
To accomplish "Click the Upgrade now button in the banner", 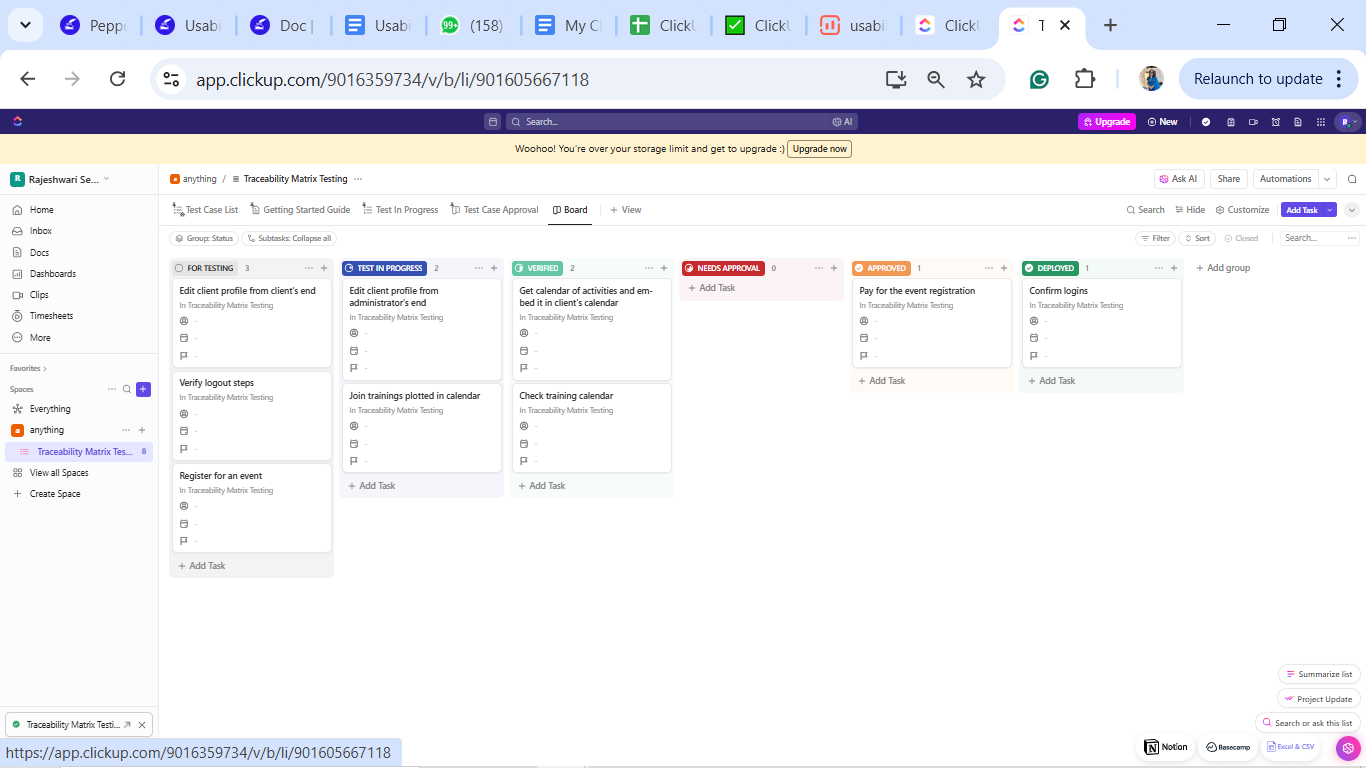I will pos(819,149).
